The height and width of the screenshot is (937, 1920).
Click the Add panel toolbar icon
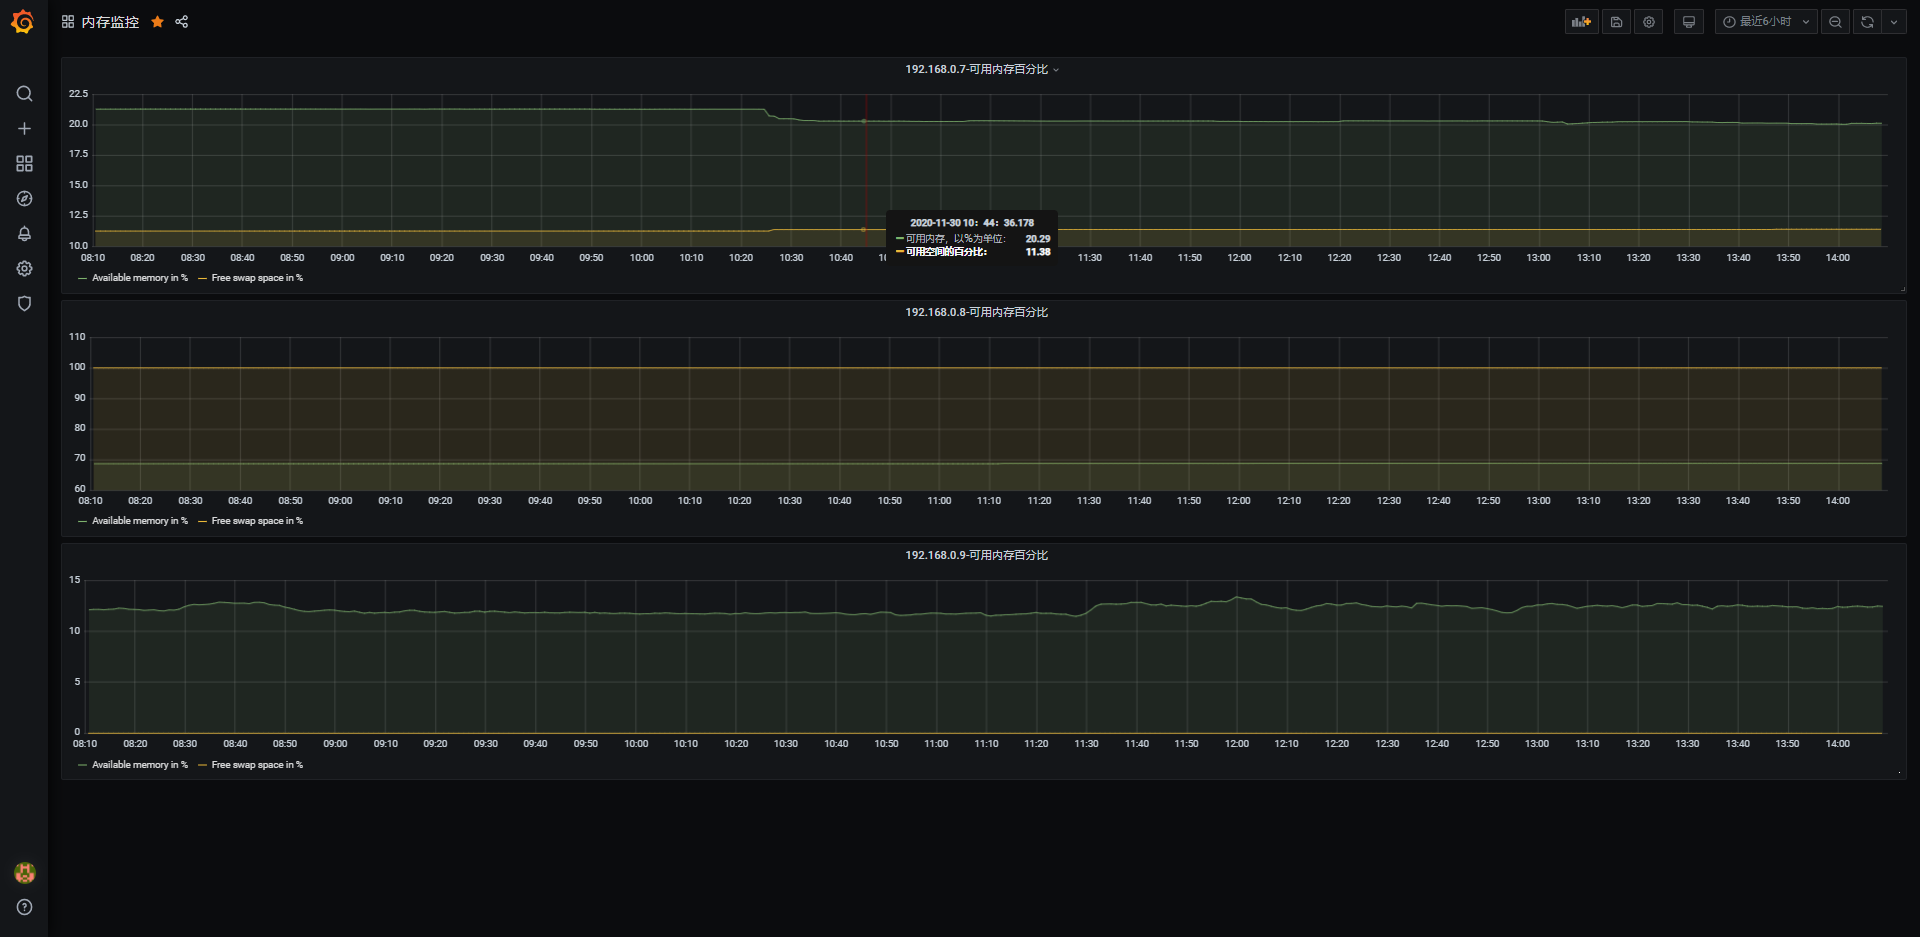coord(1581,22)
